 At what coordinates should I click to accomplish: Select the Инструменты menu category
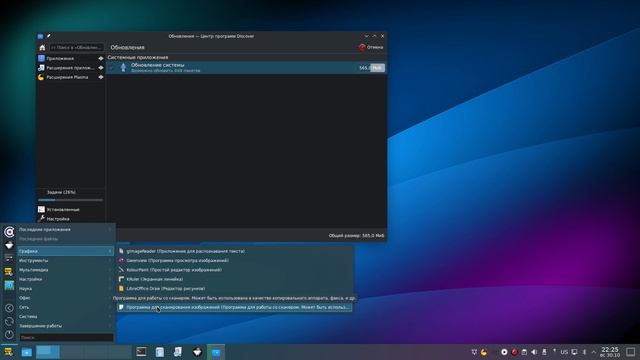click(65, 260)
